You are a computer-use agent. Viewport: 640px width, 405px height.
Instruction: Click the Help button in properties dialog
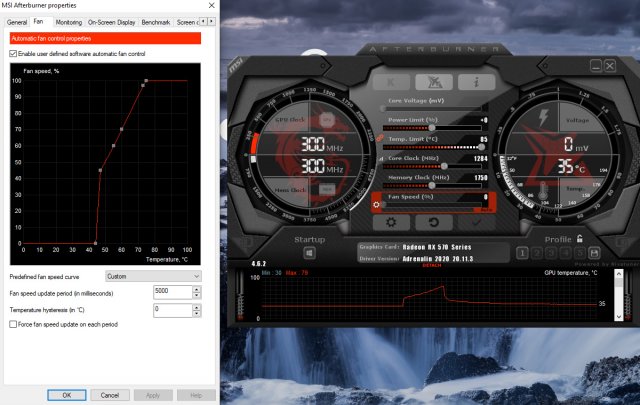pyautogui.click(x=196, y=395)
